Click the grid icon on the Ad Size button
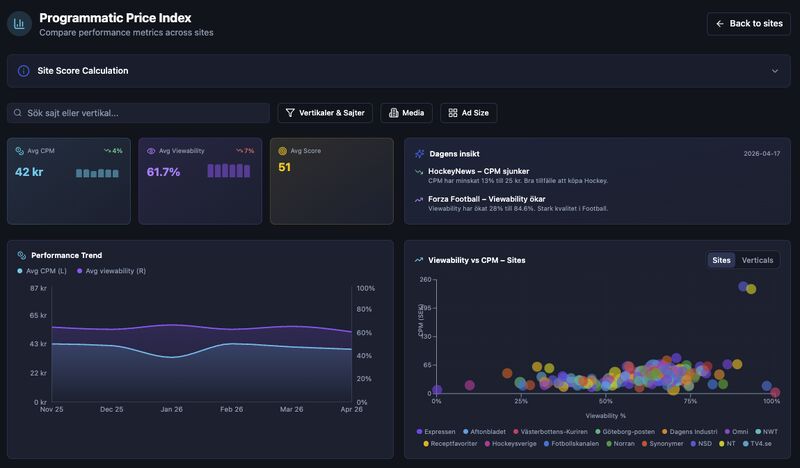The image size is (800, 468). tap(453, 113)
